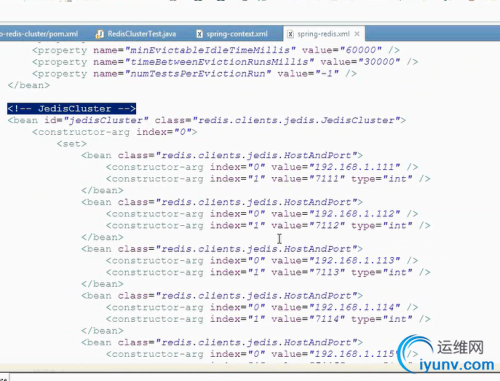The width and height of the screenshot is (500, 381).
Task: Click the opening <set> tag
Action: (71, 144)
